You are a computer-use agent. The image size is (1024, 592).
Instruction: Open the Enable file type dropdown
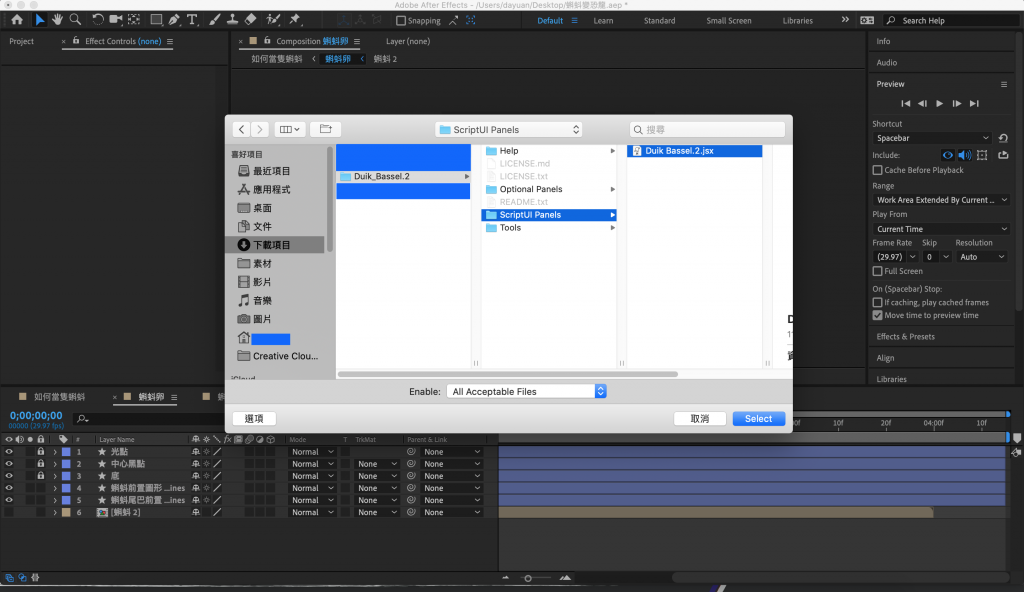tap(526, 391)
